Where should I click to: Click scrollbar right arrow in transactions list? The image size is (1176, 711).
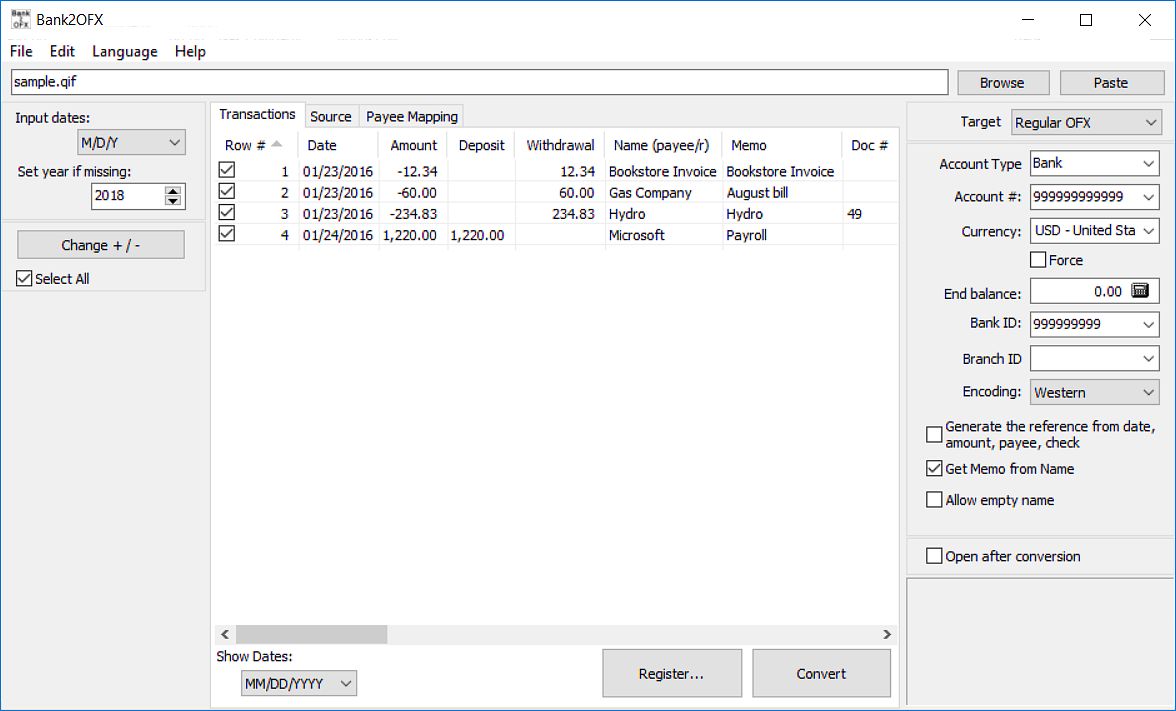887,634
